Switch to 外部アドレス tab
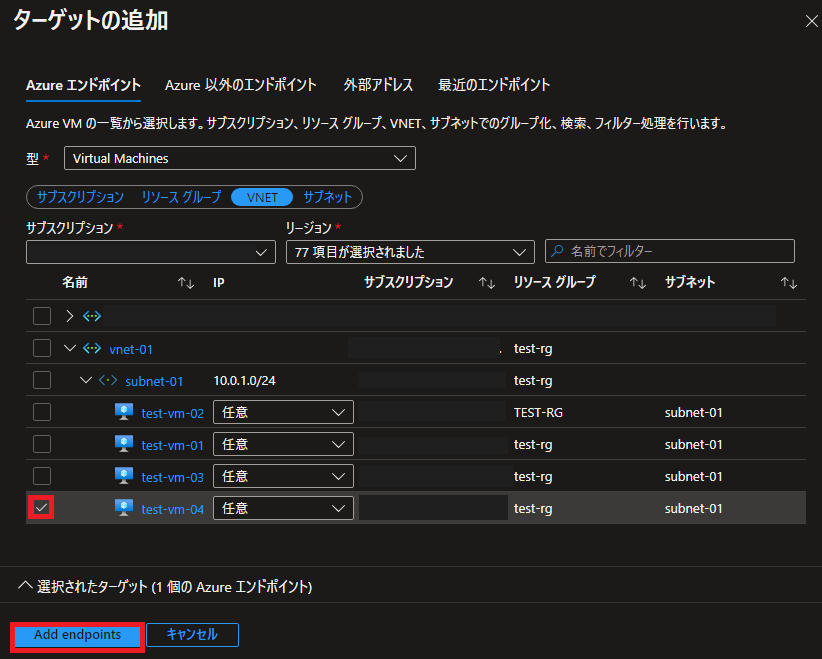Screen dimensions: 822x659 [x=378, y=85]
